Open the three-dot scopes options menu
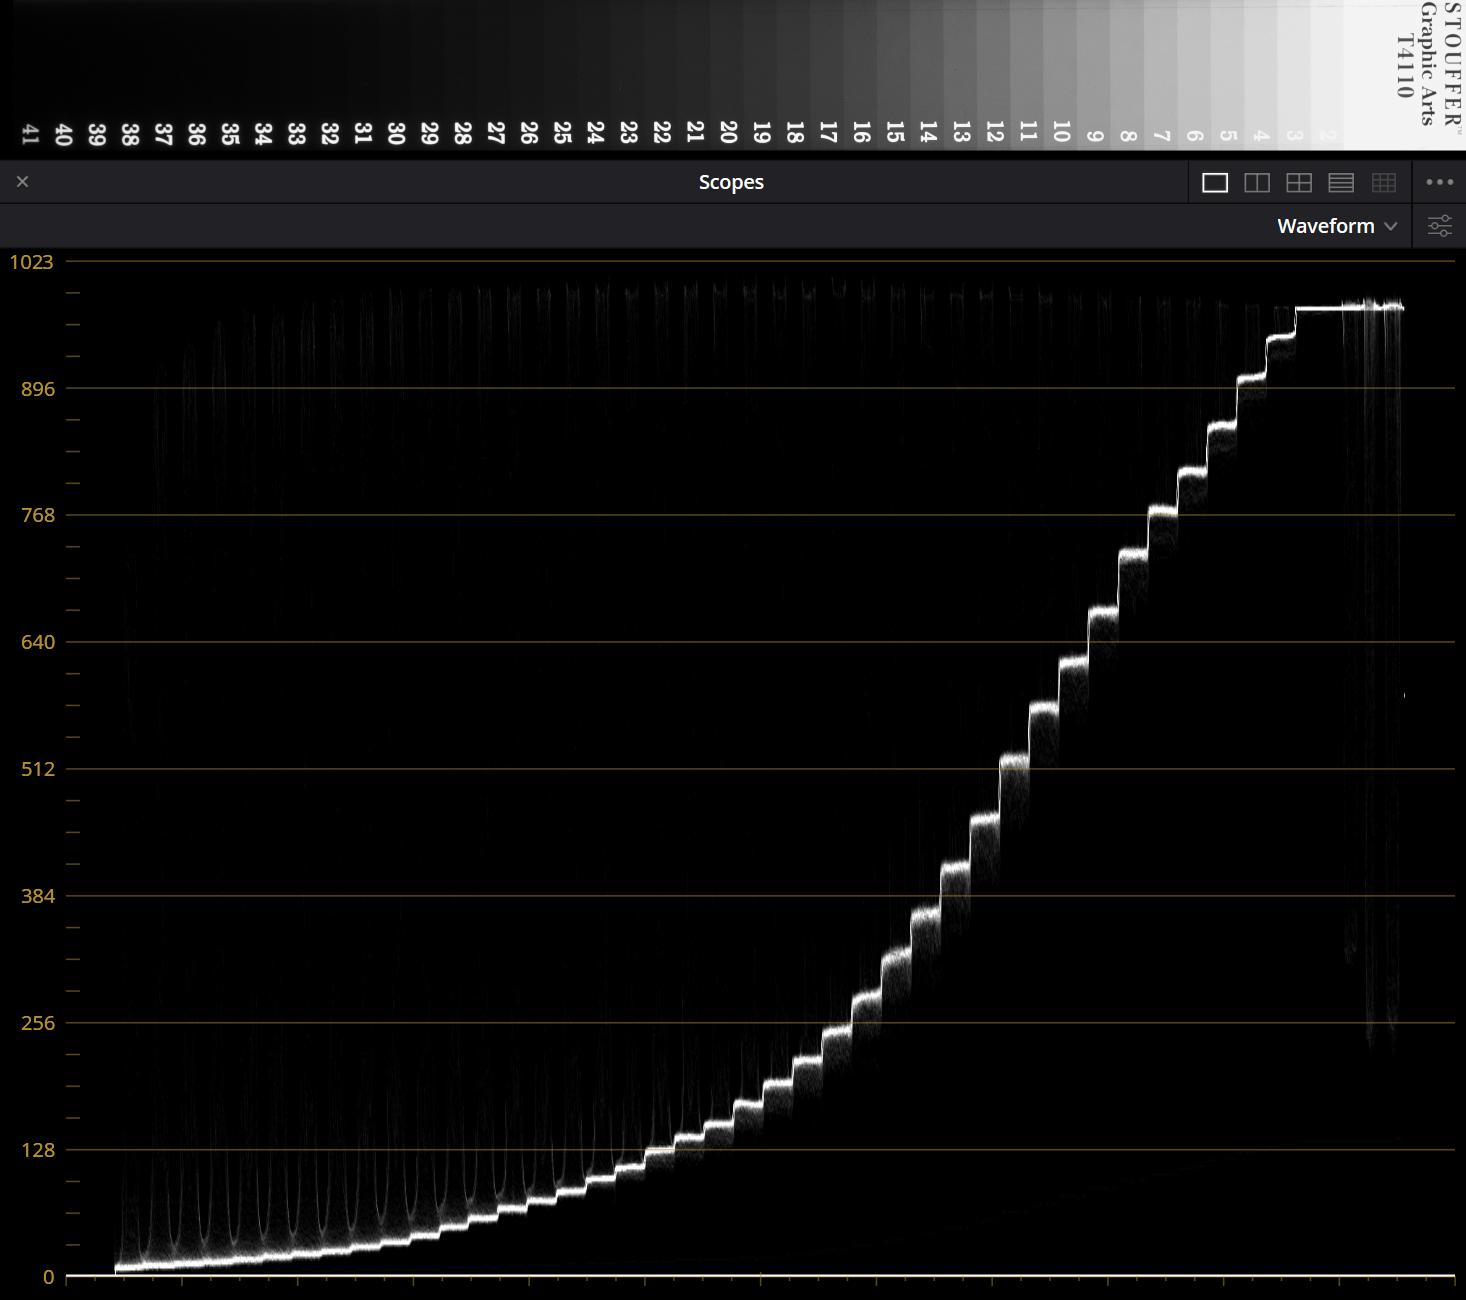The width and height of the screenshot is (1466, 1300). pyautogui.click(x=1439, y=182)
